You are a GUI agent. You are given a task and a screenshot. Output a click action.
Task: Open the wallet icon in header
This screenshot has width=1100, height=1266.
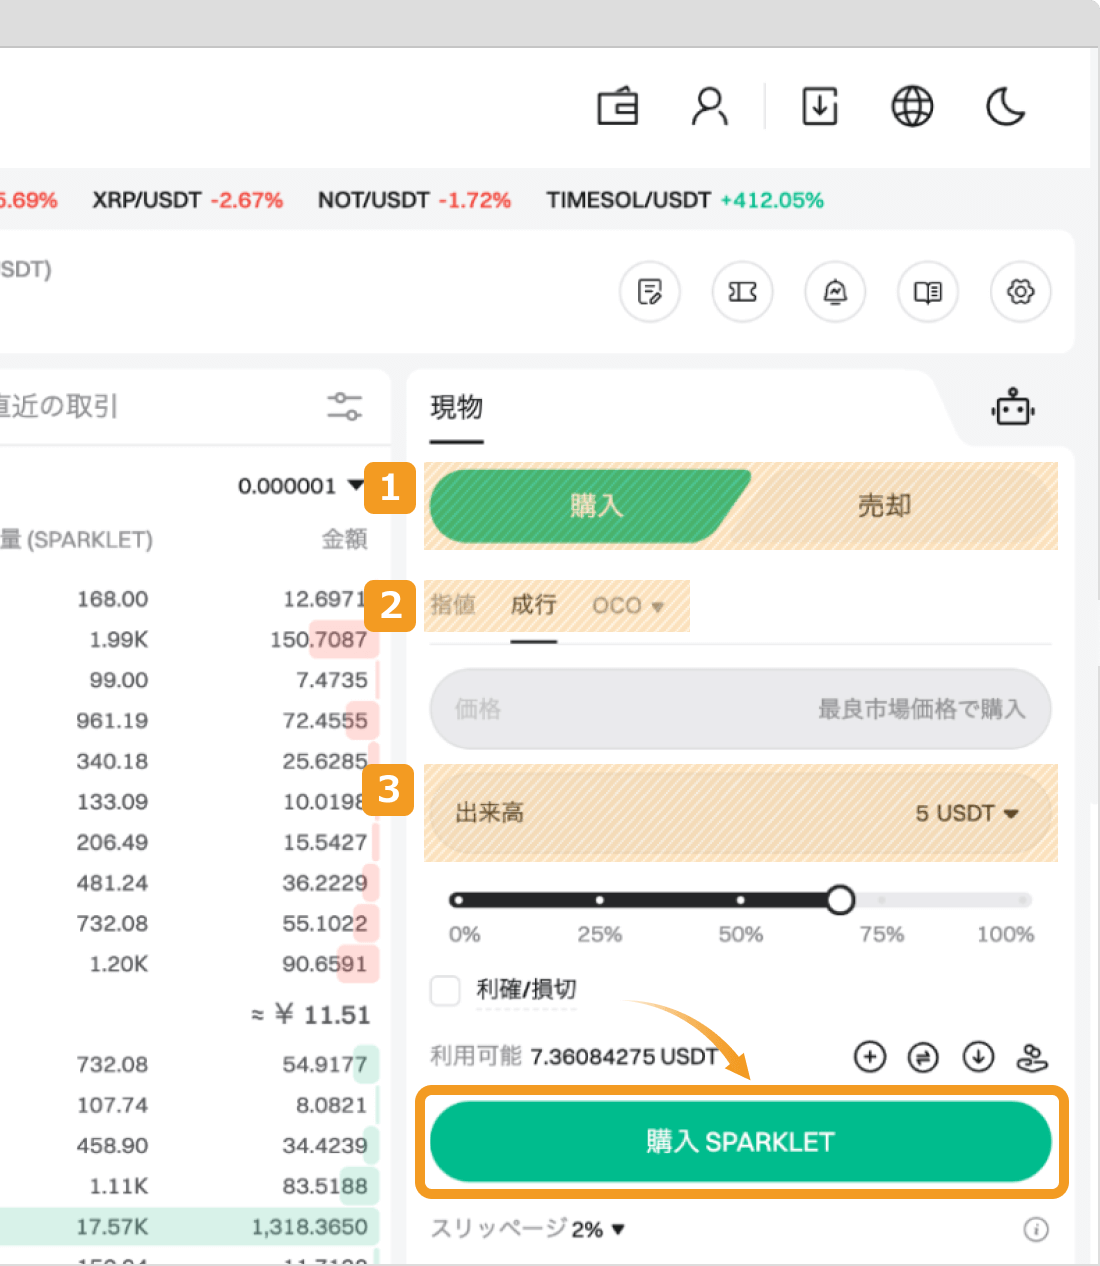[x=618, y=106]
